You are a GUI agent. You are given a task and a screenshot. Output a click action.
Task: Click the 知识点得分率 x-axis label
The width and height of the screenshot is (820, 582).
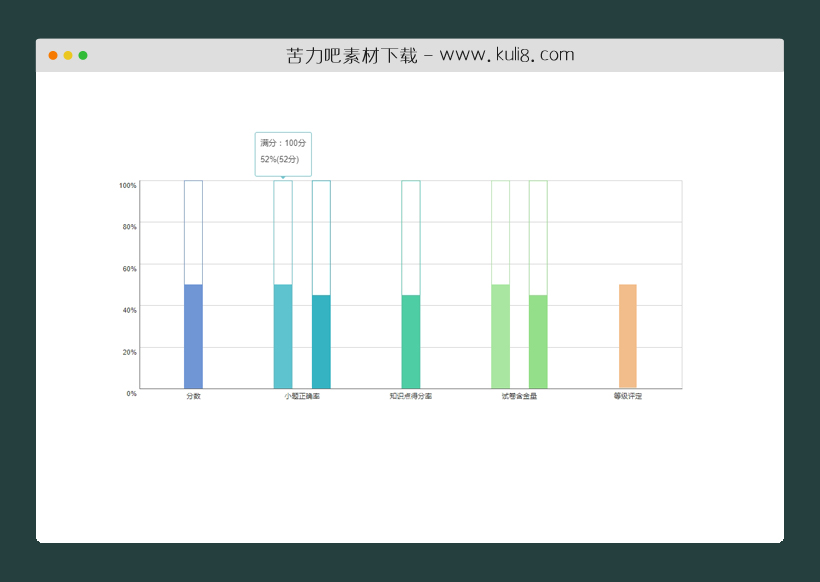tap(410, 397)
